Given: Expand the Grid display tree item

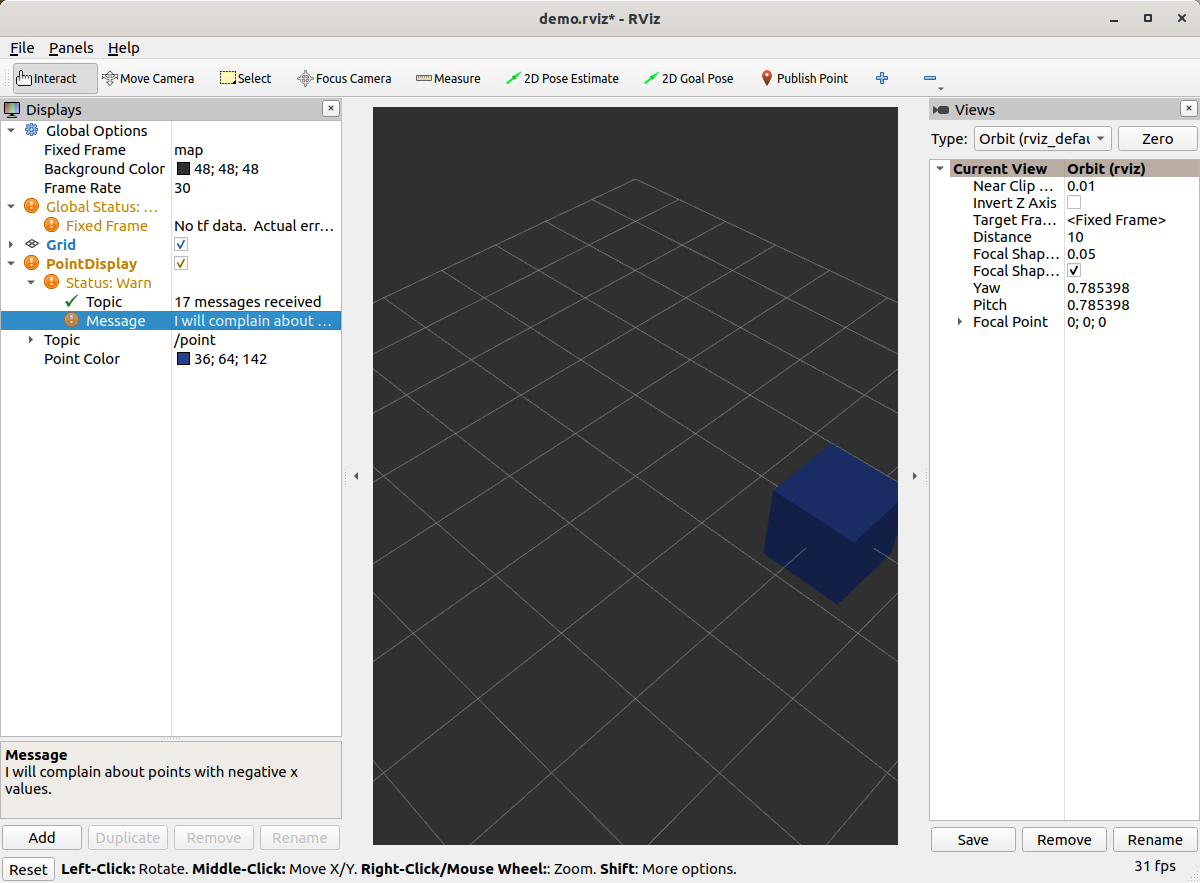Looking at the screenshot, I should (x=11, y=245).
